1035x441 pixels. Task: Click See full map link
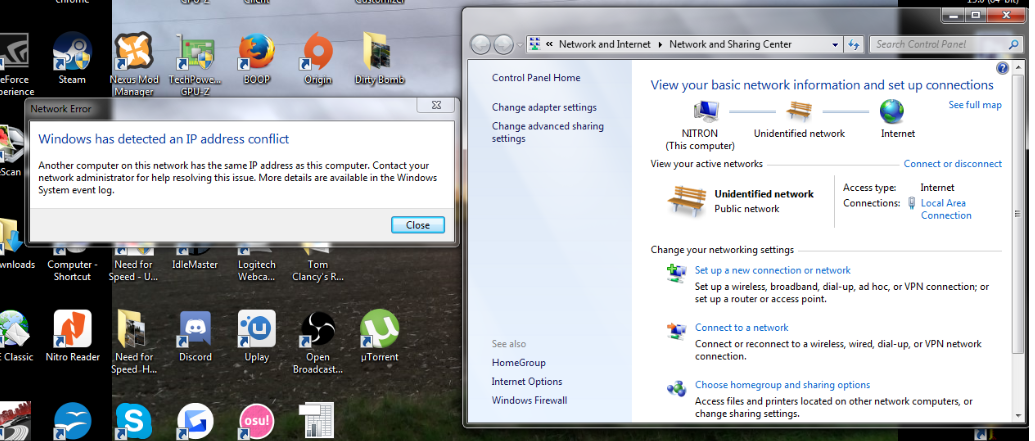[x=975, y=105]
